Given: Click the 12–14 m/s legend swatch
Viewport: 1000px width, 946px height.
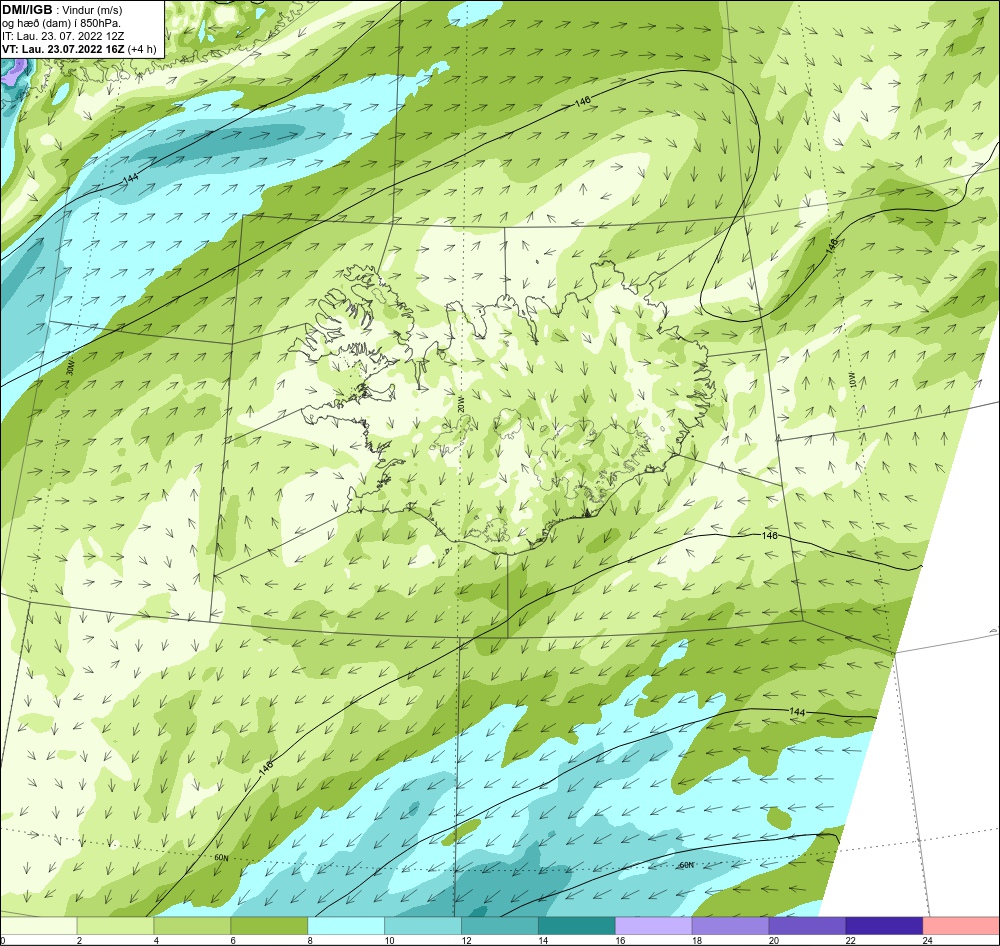Looking at the screenshot, I should pyautogui.click(x=500, y=926).
